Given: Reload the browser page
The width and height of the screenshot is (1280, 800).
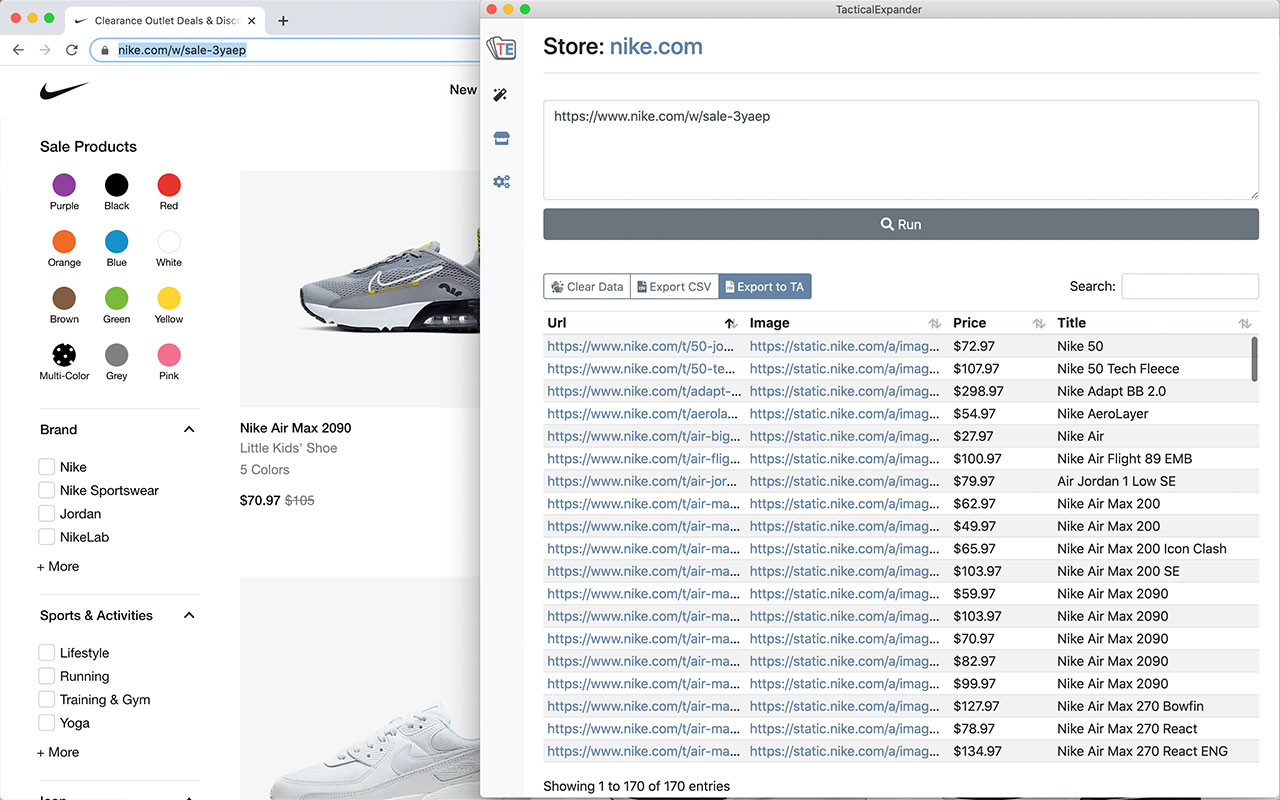Looking at the screenshot, I should click(71, 50).
